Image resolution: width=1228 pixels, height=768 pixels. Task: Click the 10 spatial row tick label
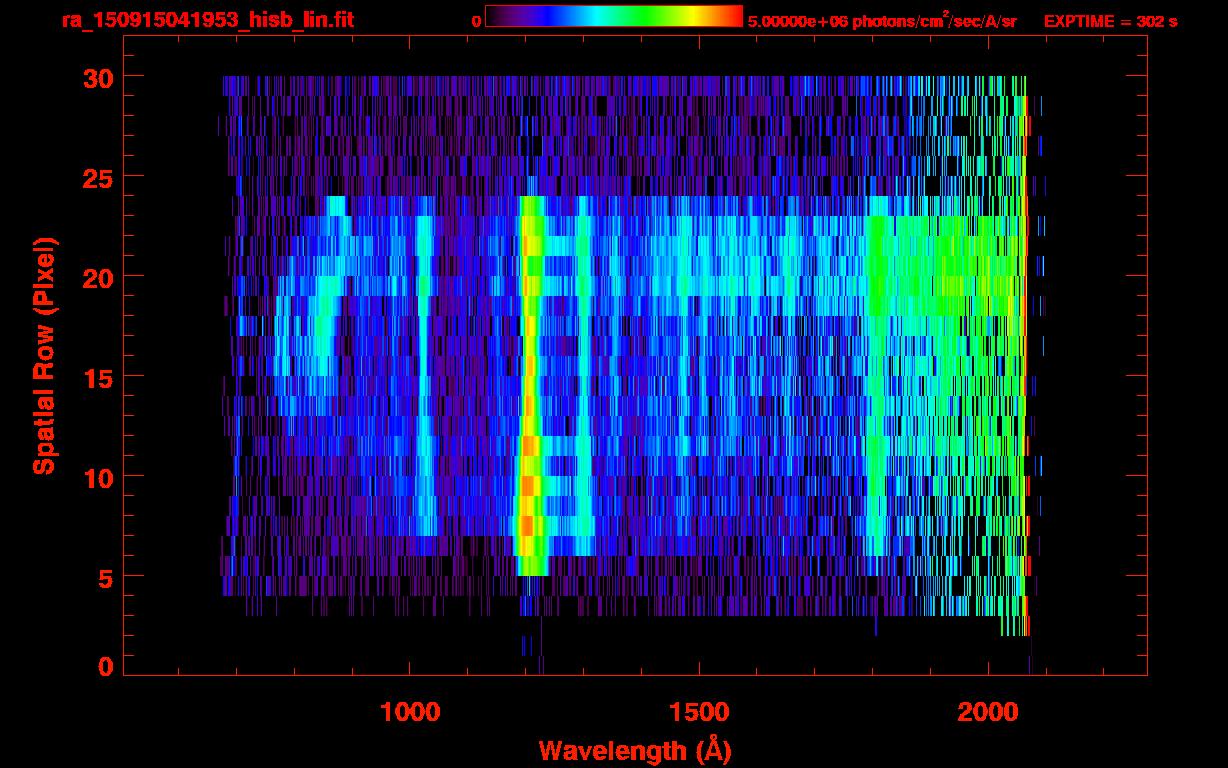tap(99, 477)
